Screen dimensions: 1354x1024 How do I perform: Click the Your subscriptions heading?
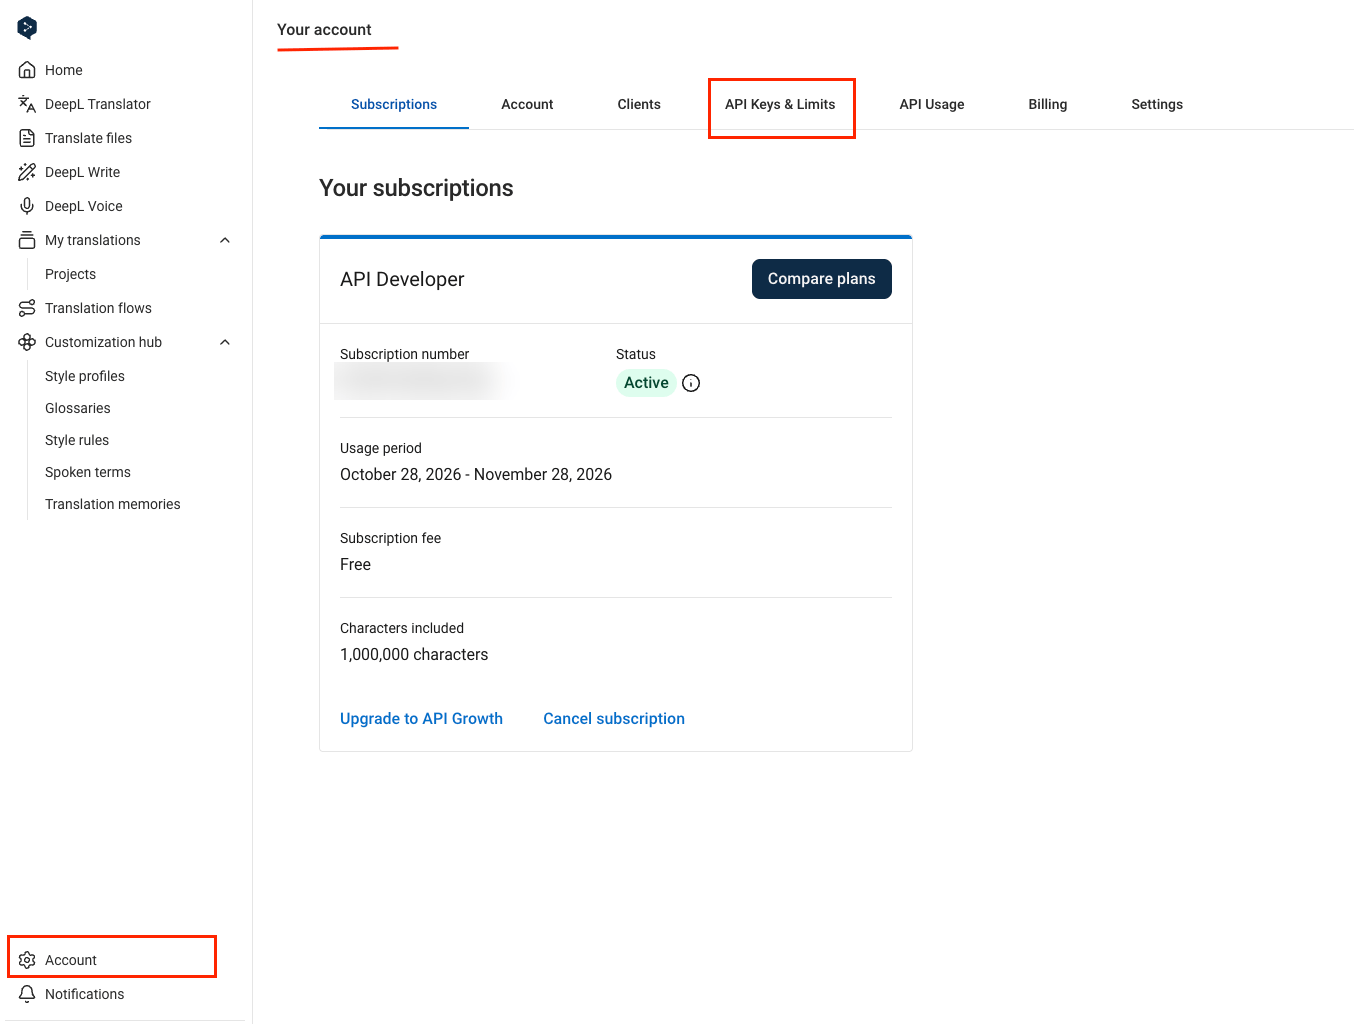click(x=416, y=188)
